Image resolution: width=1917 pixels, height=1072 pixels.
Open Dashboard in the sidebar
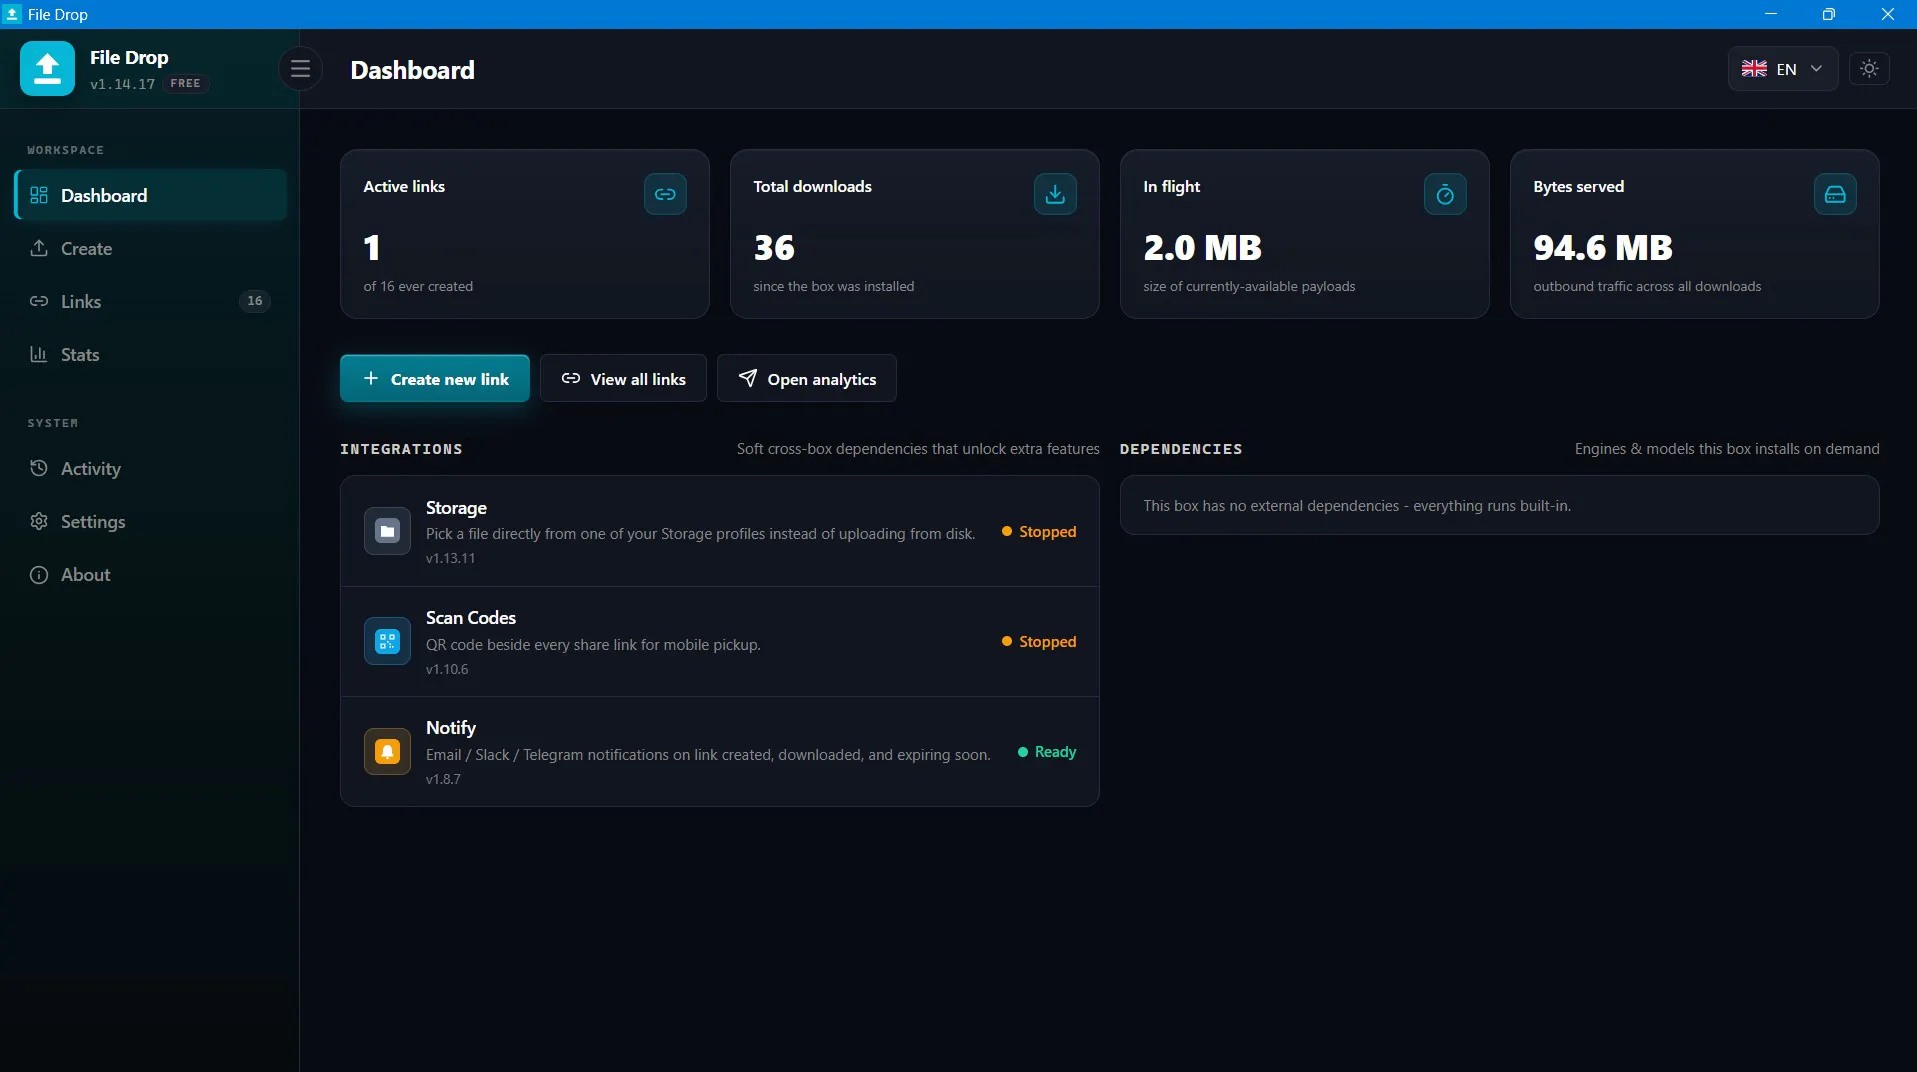click(151, 195)
